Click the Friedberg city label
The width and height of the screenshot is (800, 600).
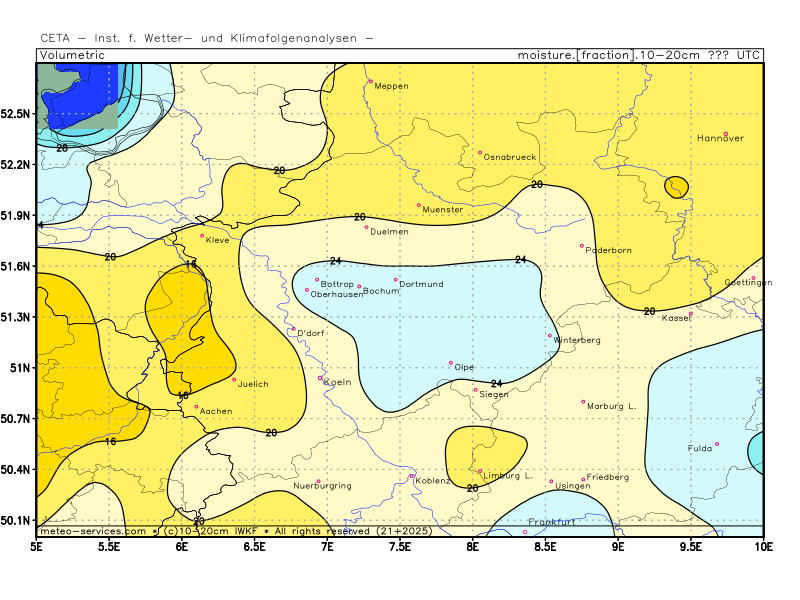[608, 478]
